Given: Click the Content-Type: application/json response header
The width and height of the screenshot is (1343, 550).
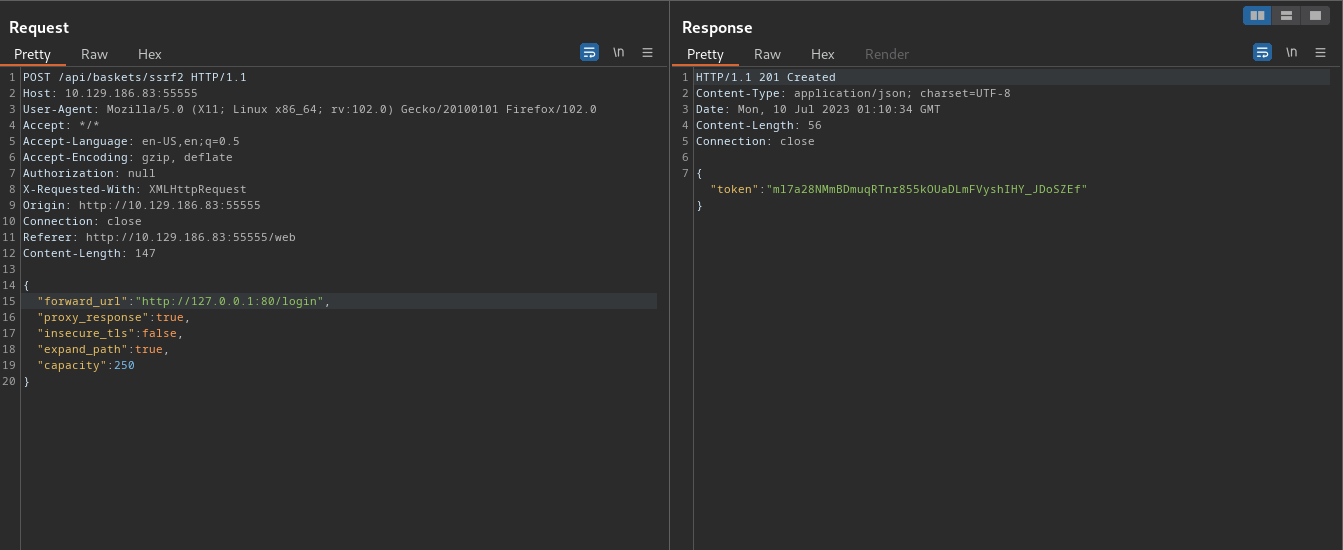Looking at the screenshot, I should 853,93.
